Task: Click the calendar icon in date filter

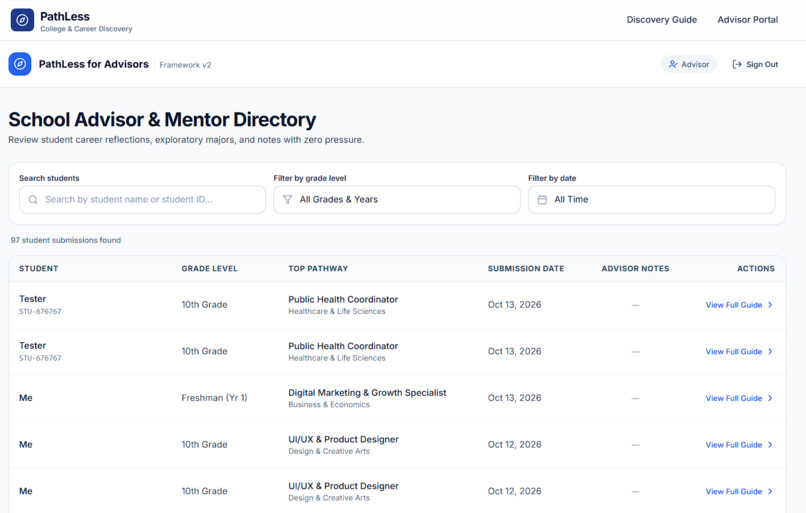Action: 542,199
